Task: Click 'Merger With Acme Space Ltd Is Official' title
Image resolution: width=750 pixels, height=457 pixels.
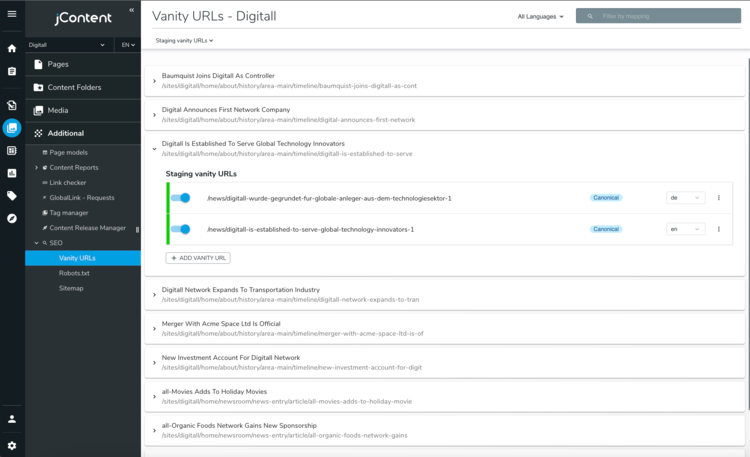Action: [x=221, y=324]
